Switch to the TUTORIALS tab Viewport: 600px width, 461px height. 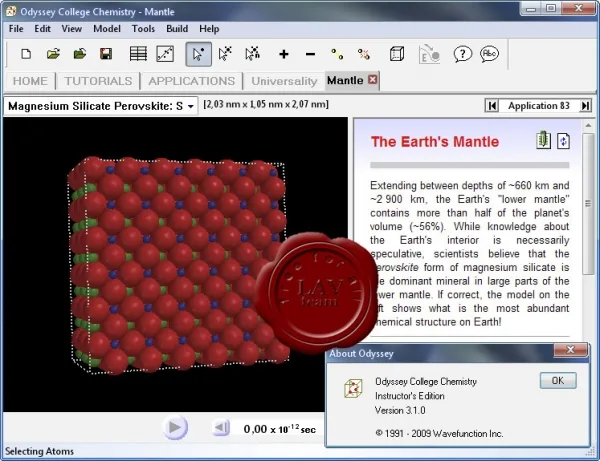point(98,81)
